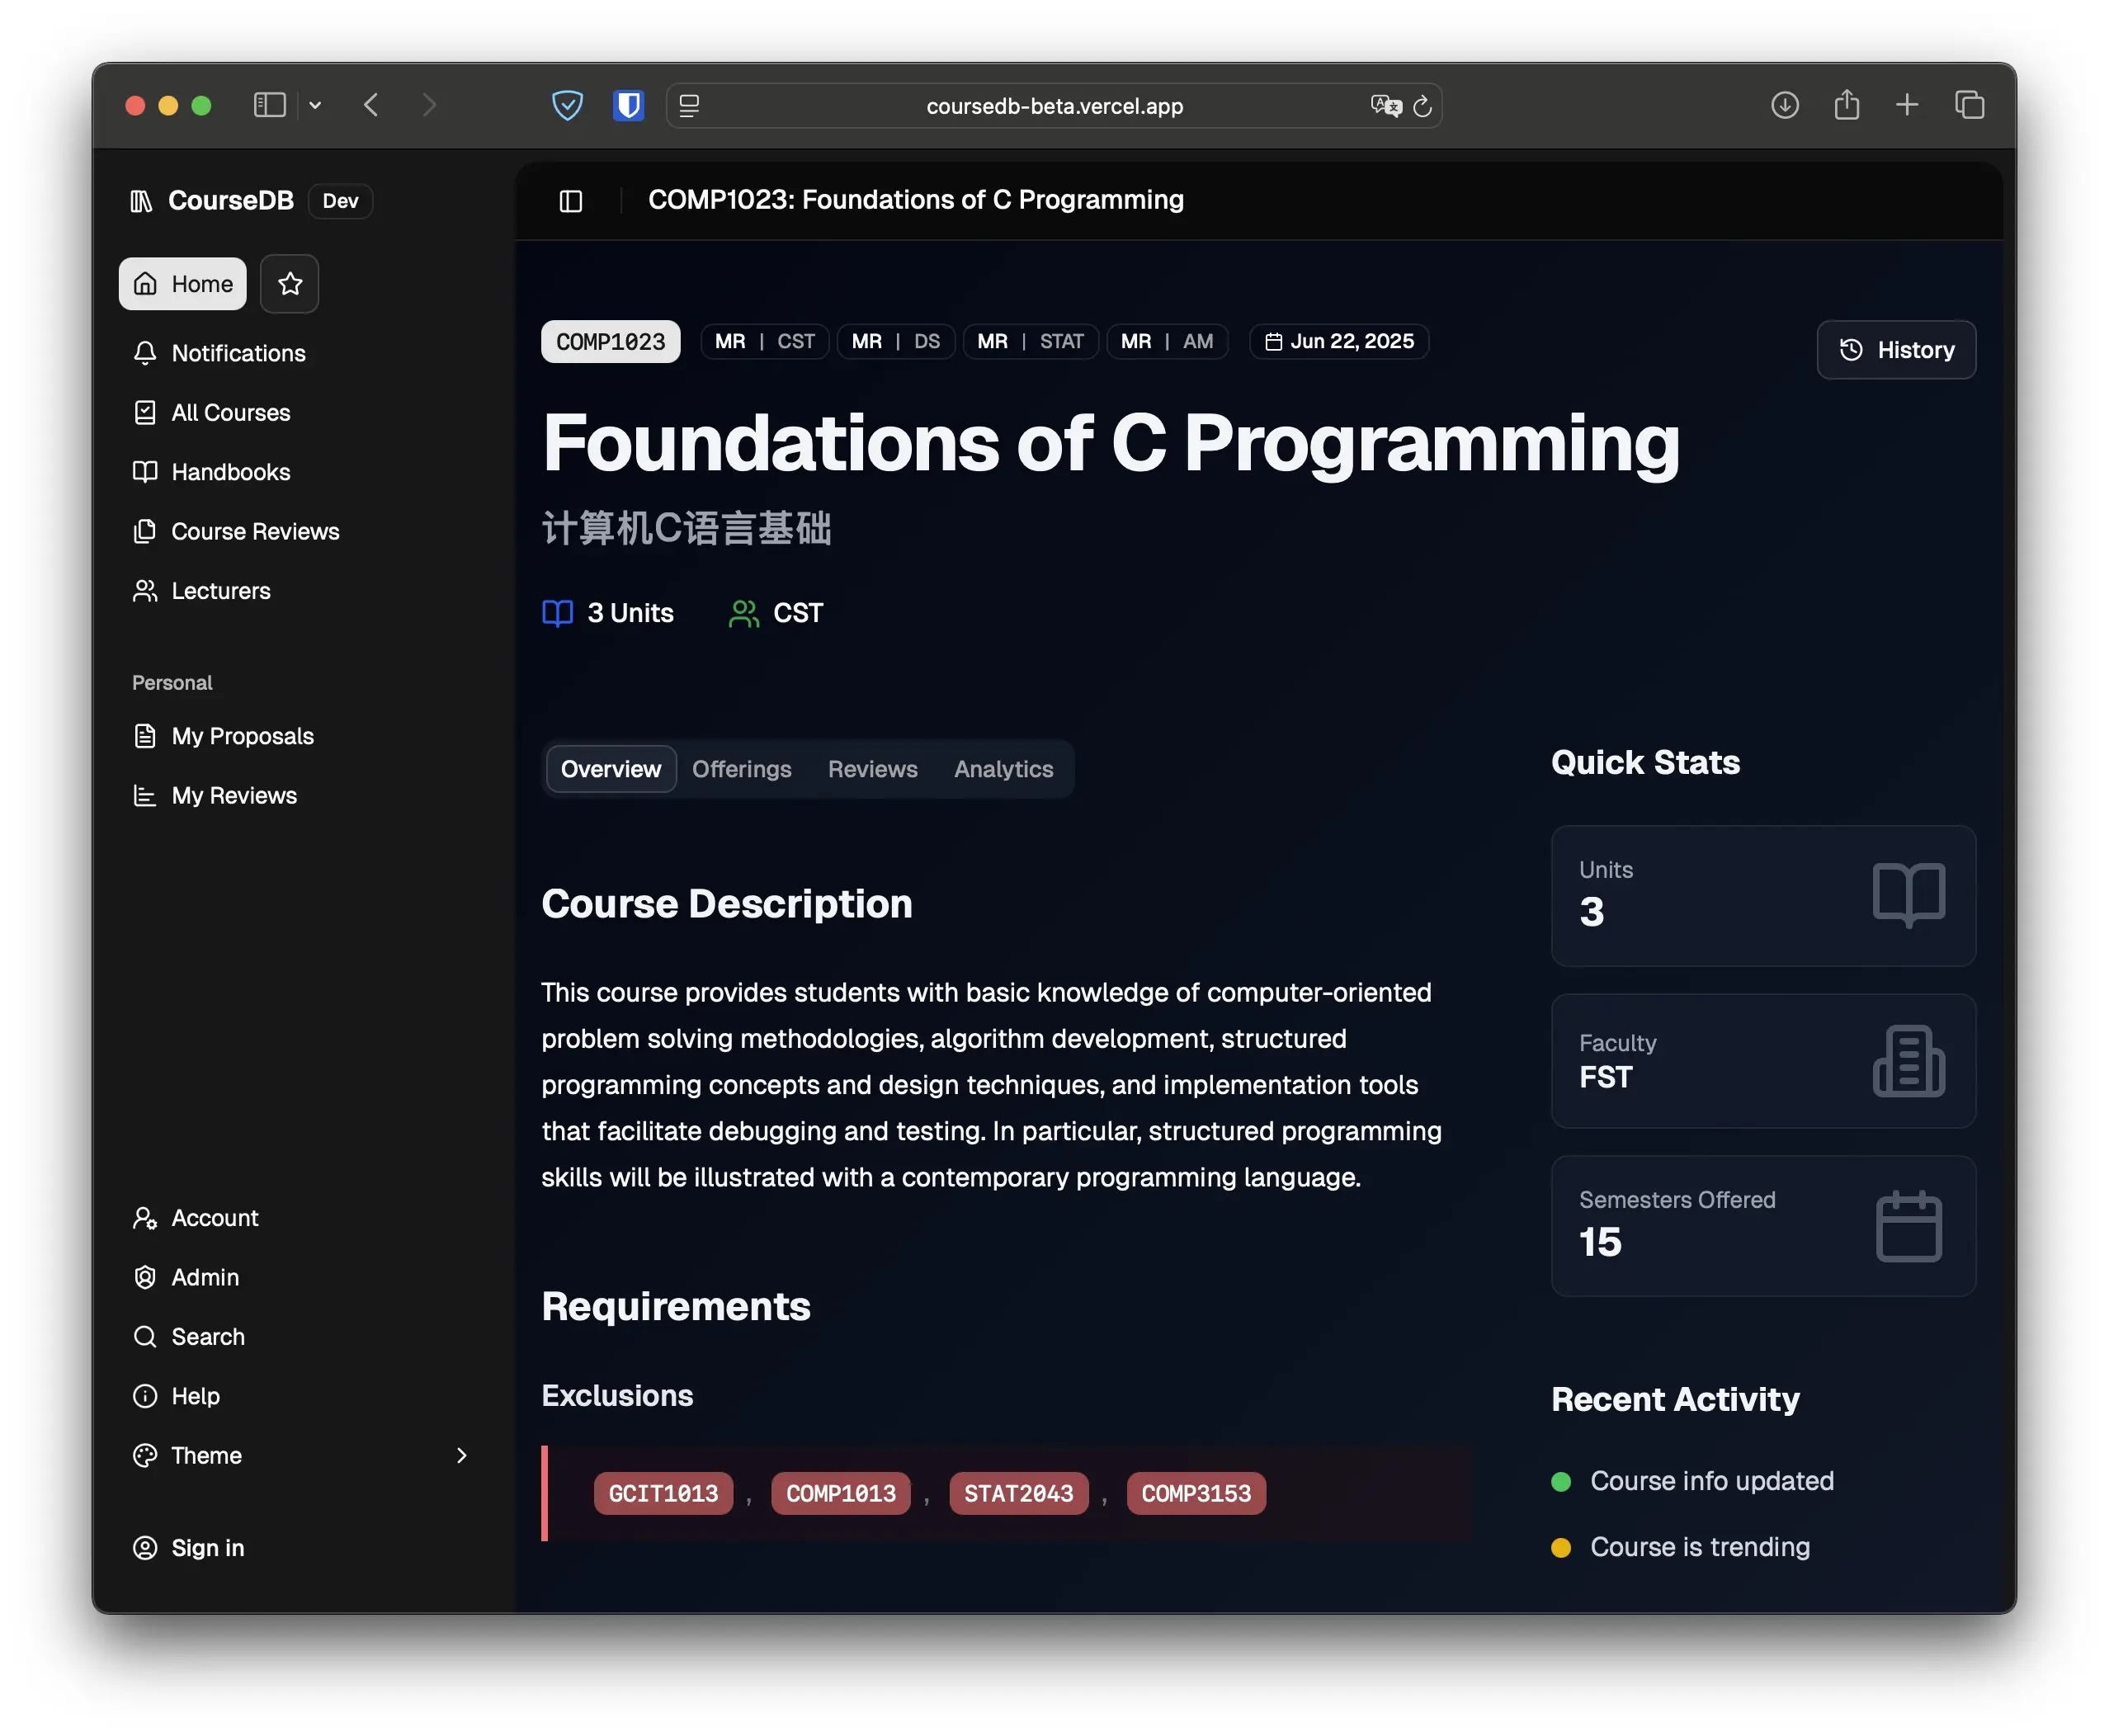Image resolution: width=2109 pixels, height=1736 pixels.
Task: Click the Faculty value FST
Action: coord(1605,1077)
